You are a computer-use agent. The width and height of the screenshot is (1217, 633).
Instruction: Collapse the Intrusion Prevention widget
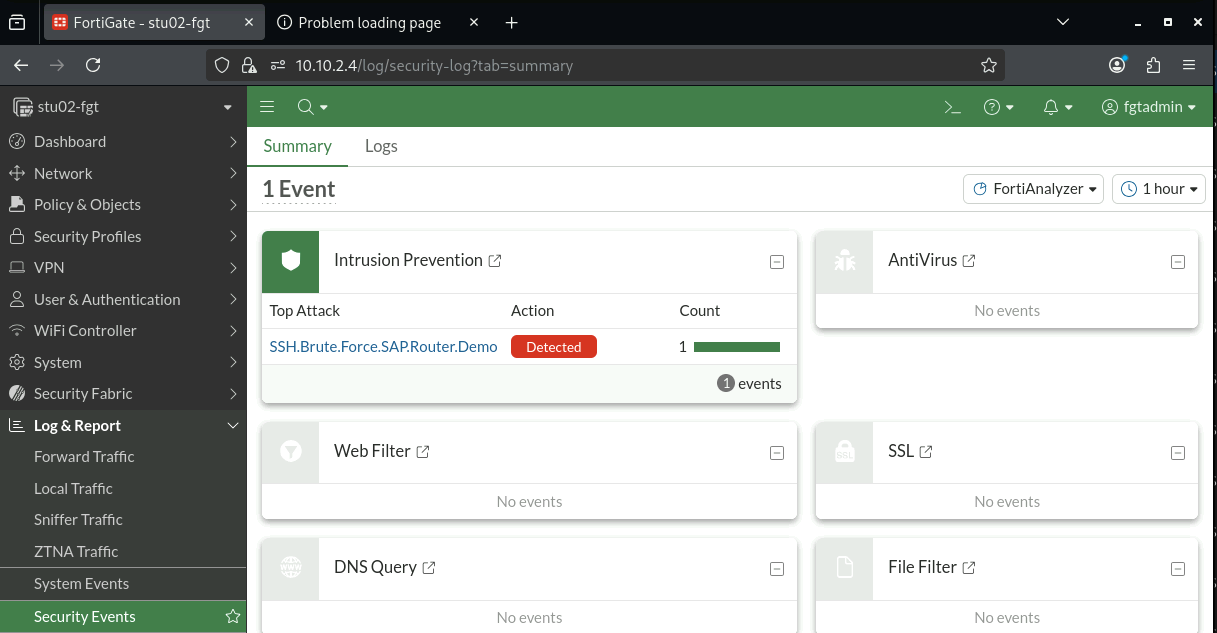point(777,262)
